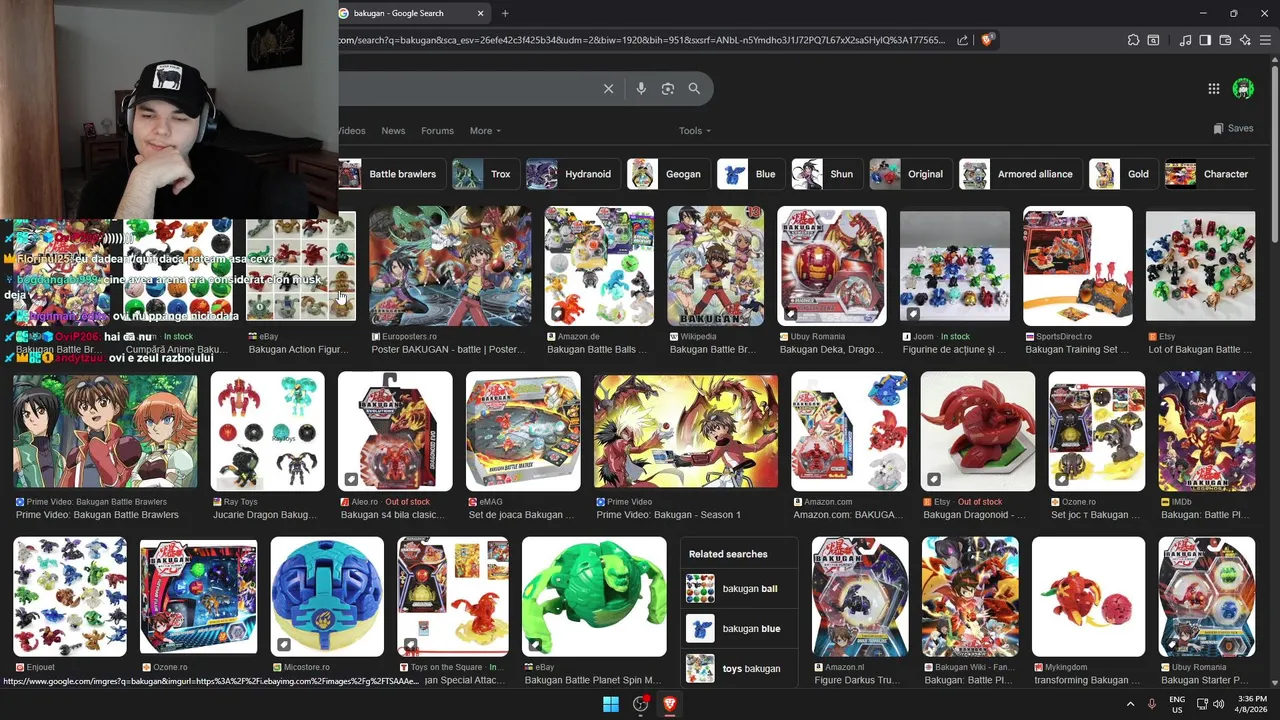Open the Ubuy Romania Bakugan Deka image
1280x720 pixels.
click(832, 266)
